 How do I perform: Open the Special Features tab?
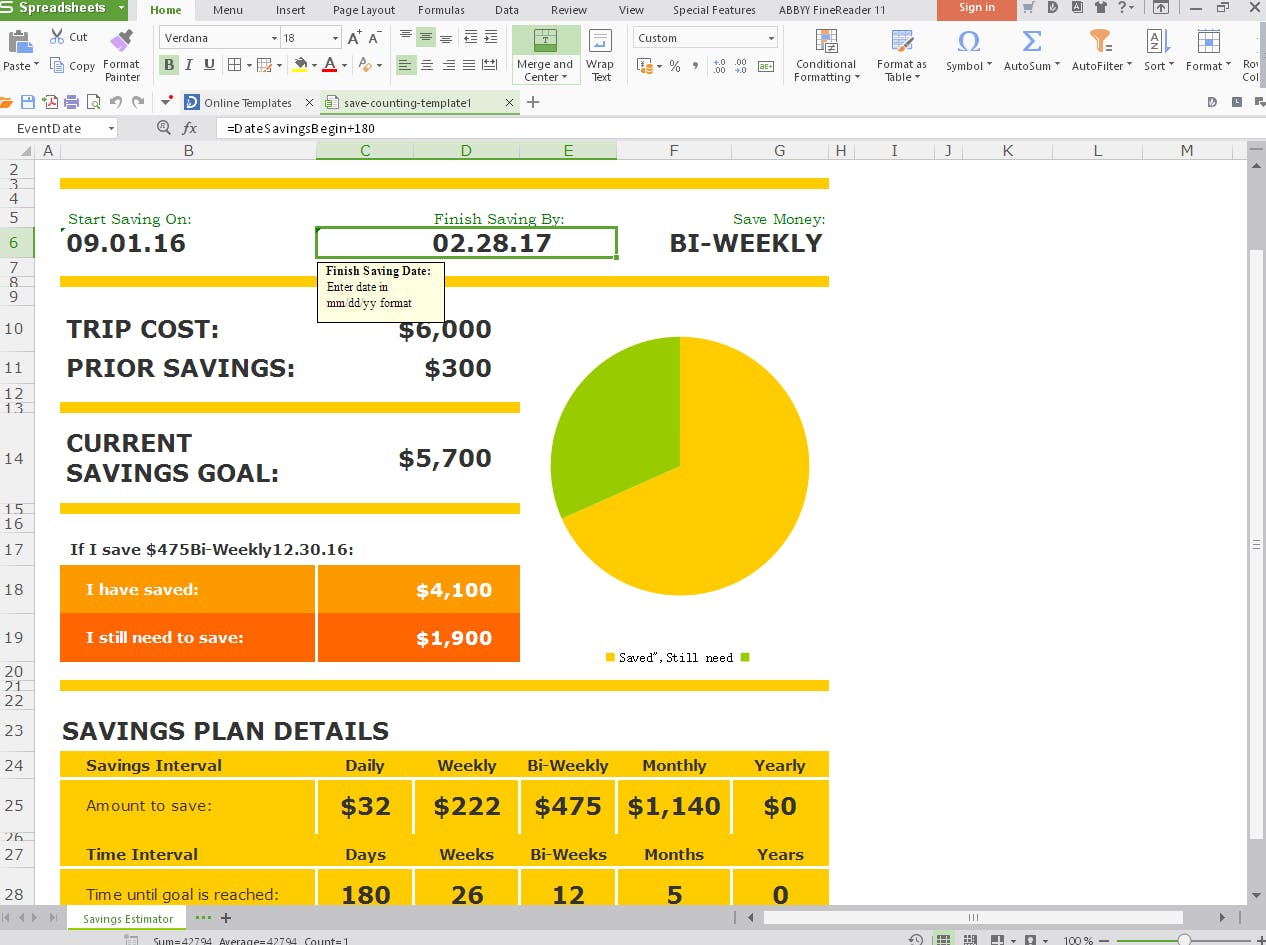point(714,10)
